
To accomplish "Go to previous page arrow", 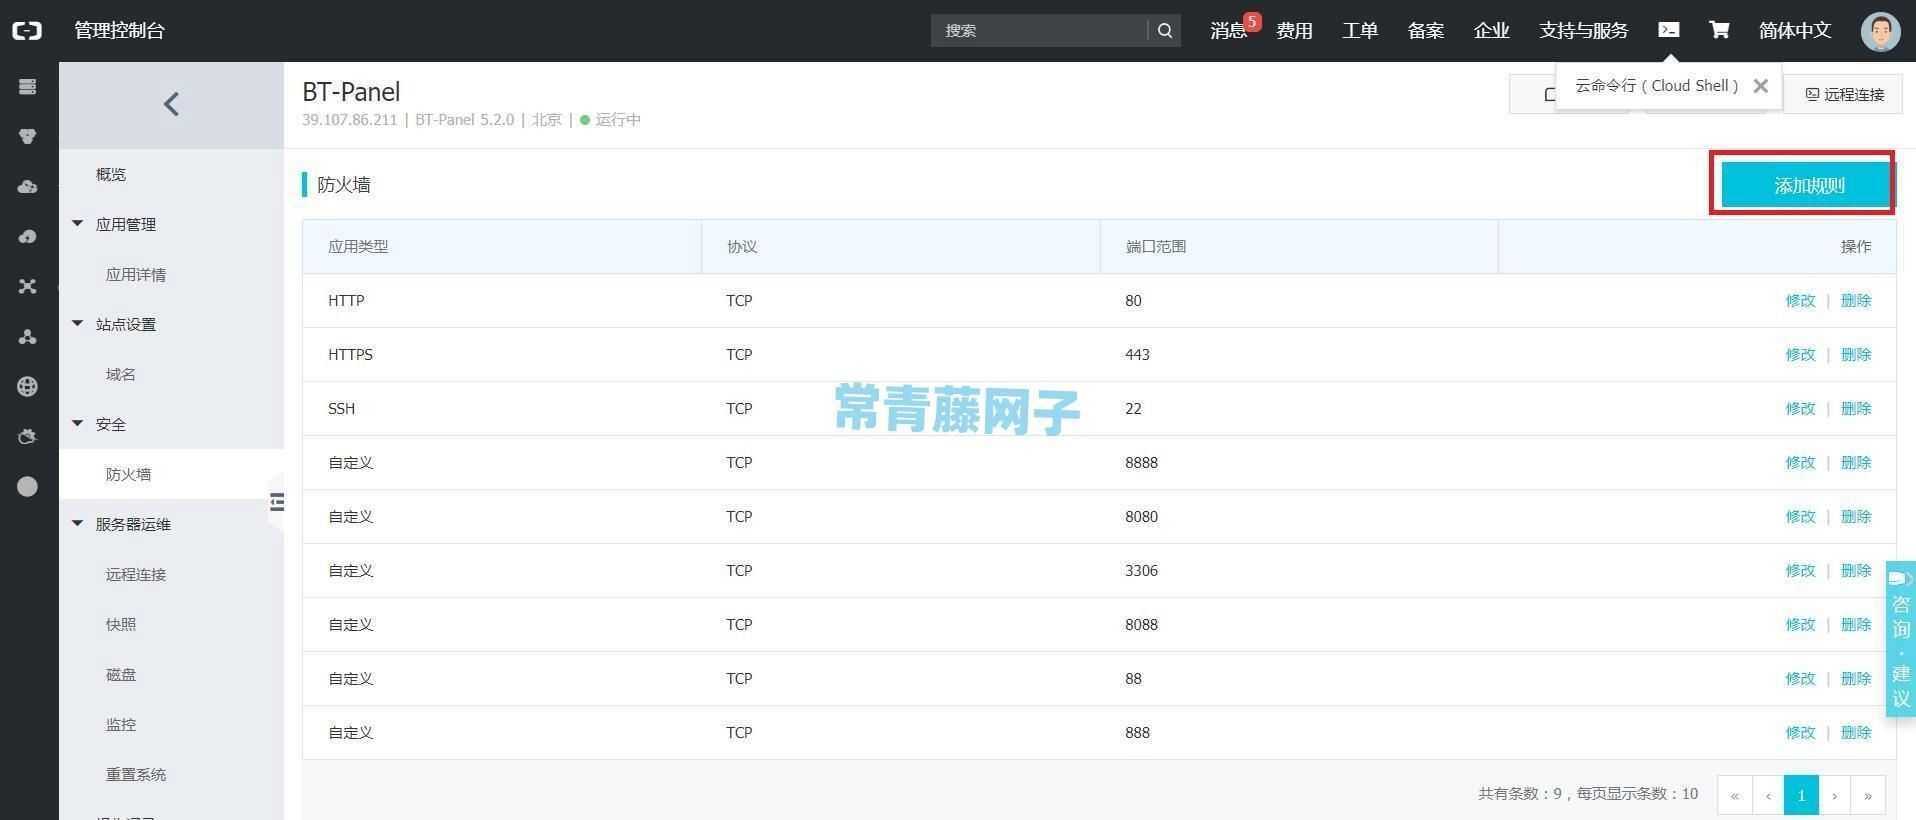I will click(x=1768, y=795).
